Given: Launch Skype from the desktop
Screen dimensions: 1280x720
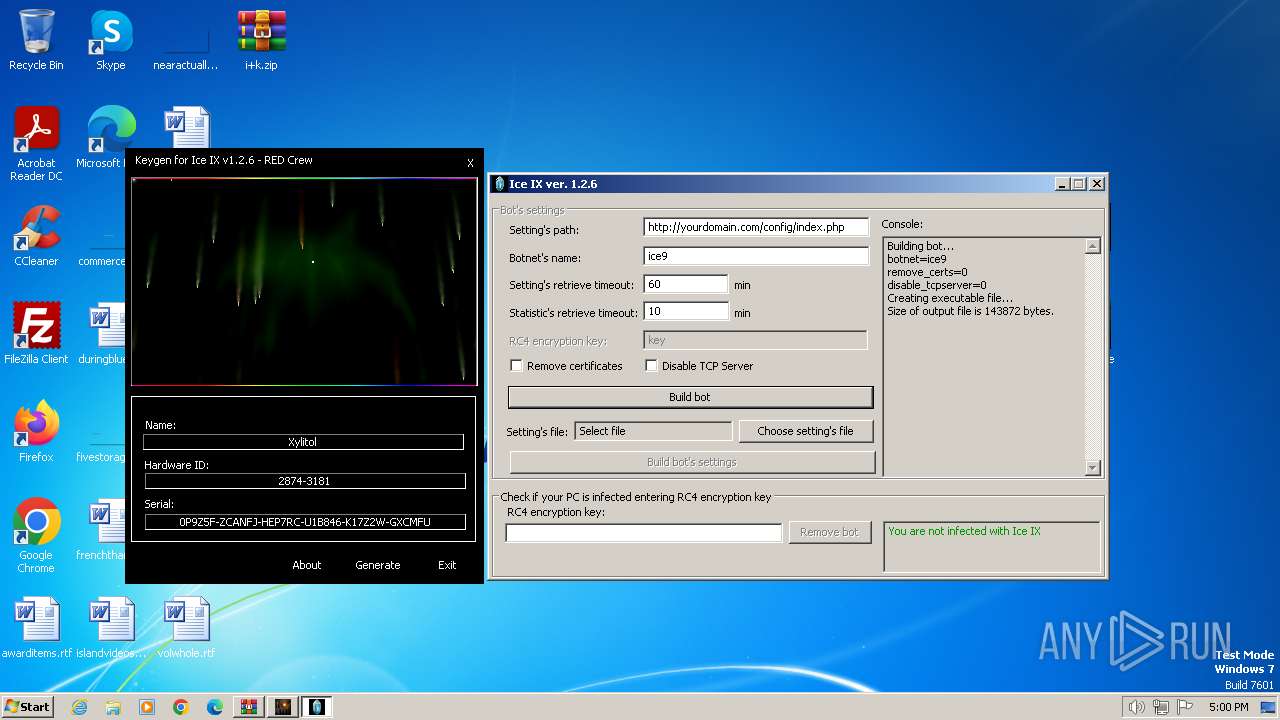Looking at the screenshot, I should point(110,41).
